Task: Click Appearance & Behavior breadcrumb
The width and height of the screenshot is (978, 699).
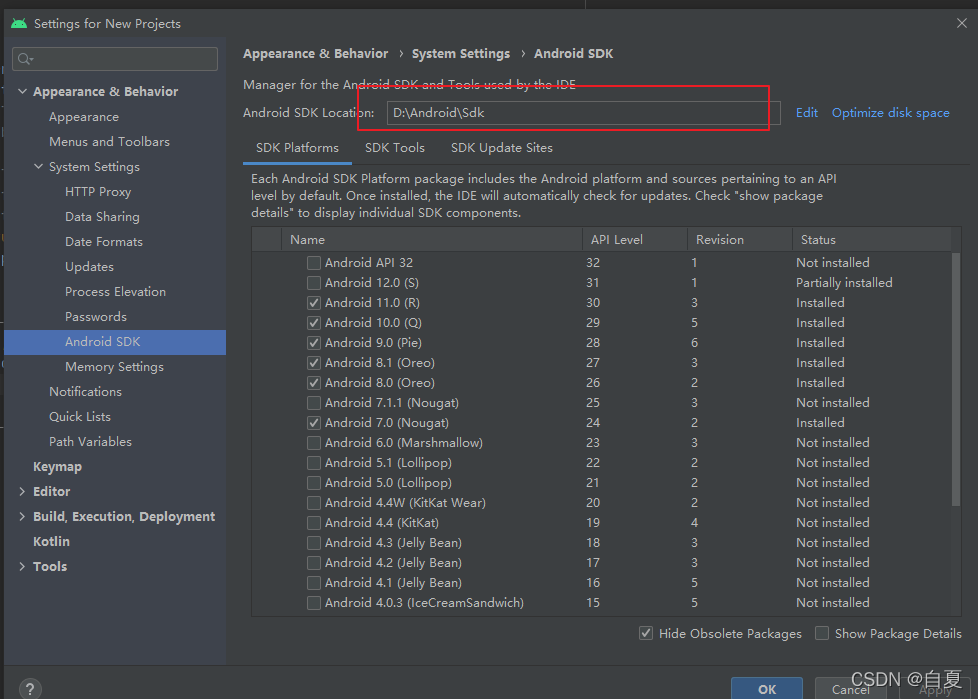Action: [x=316, y=54]
